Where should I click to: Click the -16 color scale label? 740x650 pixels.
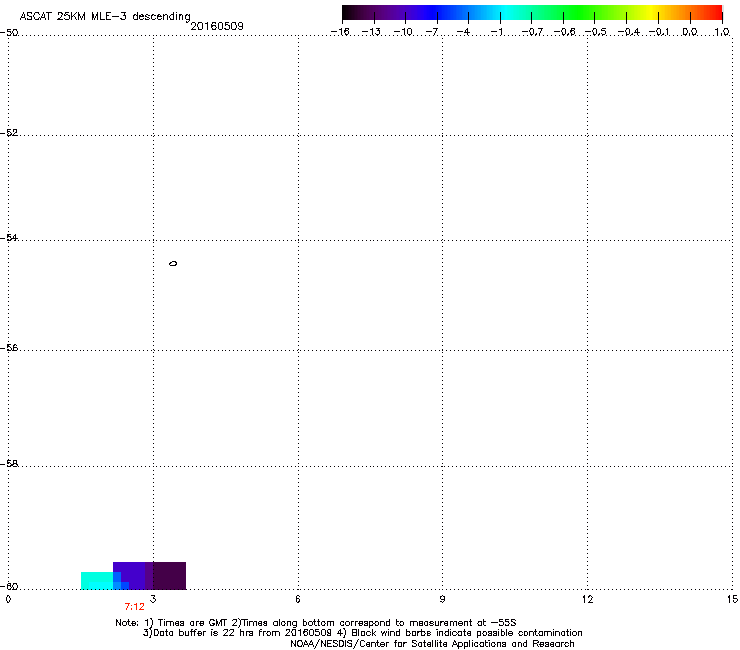click(340, 32)
